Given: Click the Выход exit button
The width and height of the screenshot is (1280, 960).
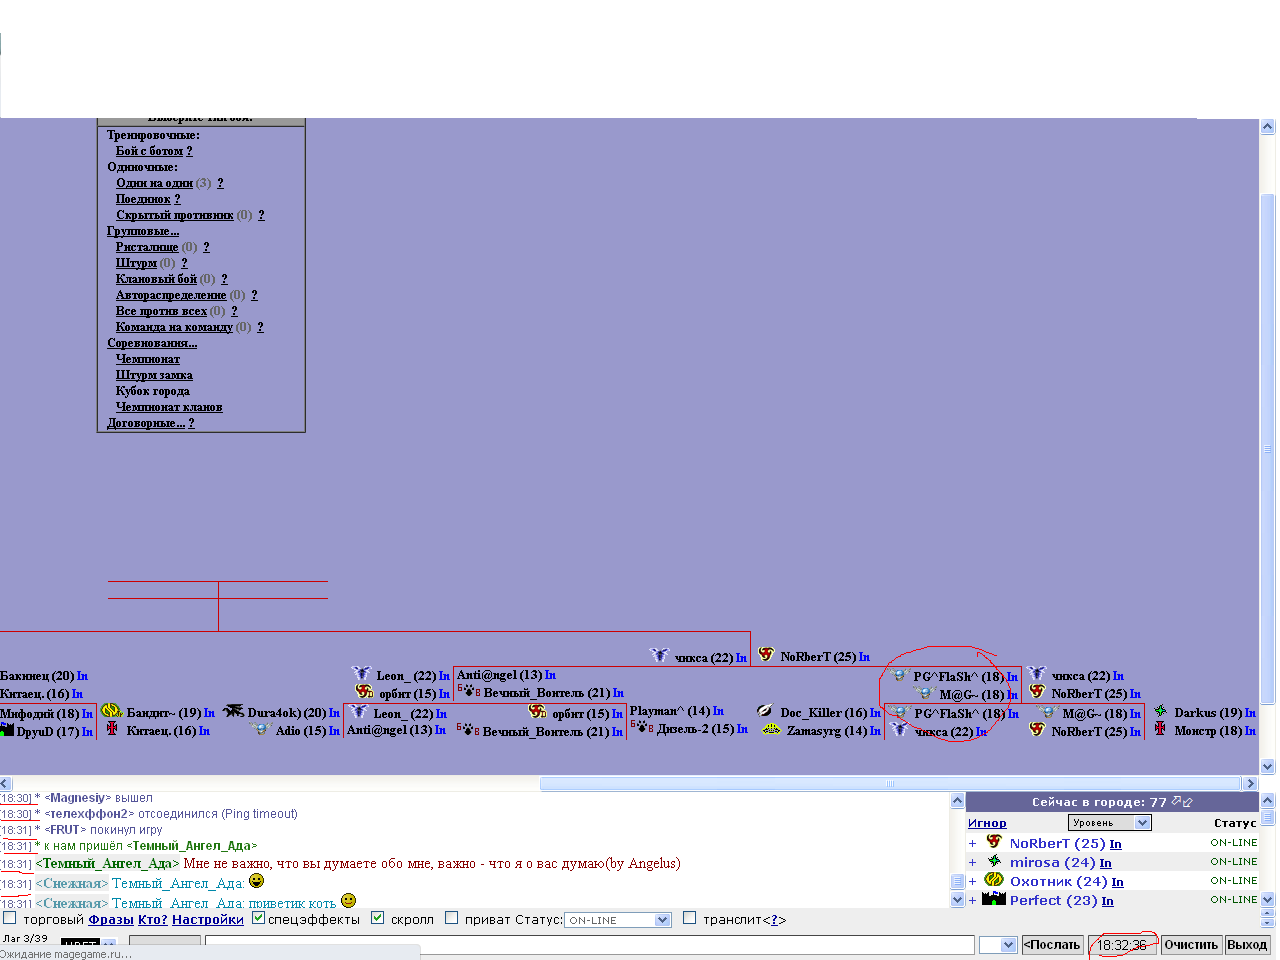Looking at the screenshot, I should click(1247, 944).
